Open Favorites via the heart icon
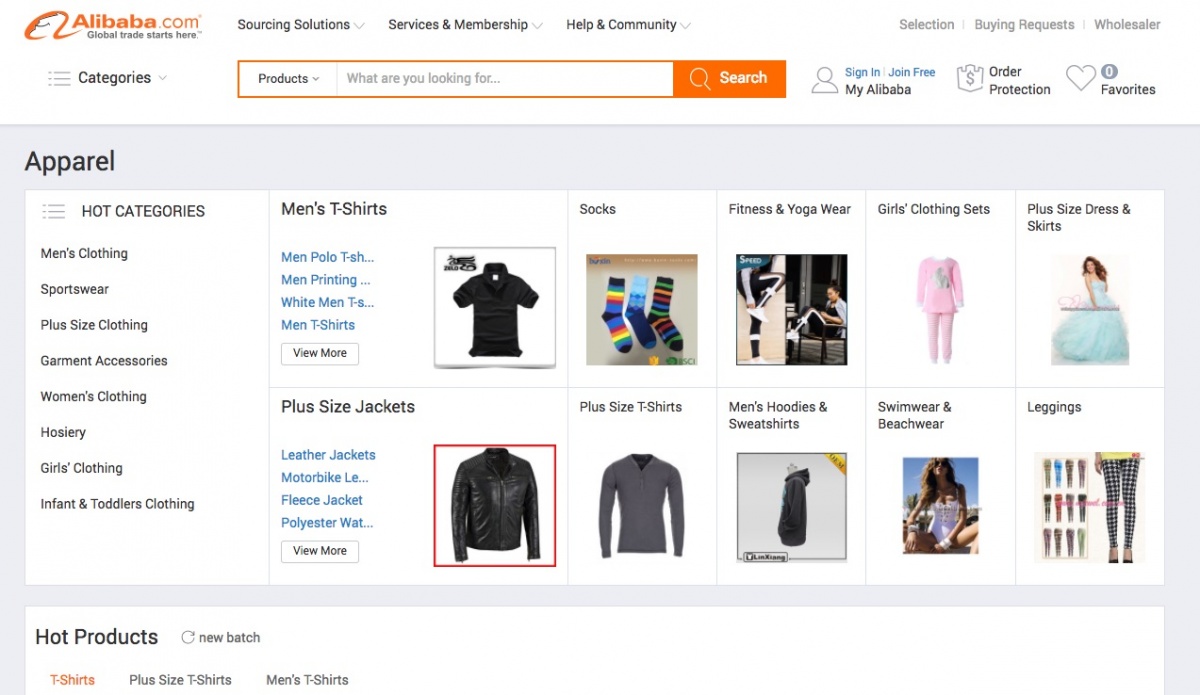 1080,79
